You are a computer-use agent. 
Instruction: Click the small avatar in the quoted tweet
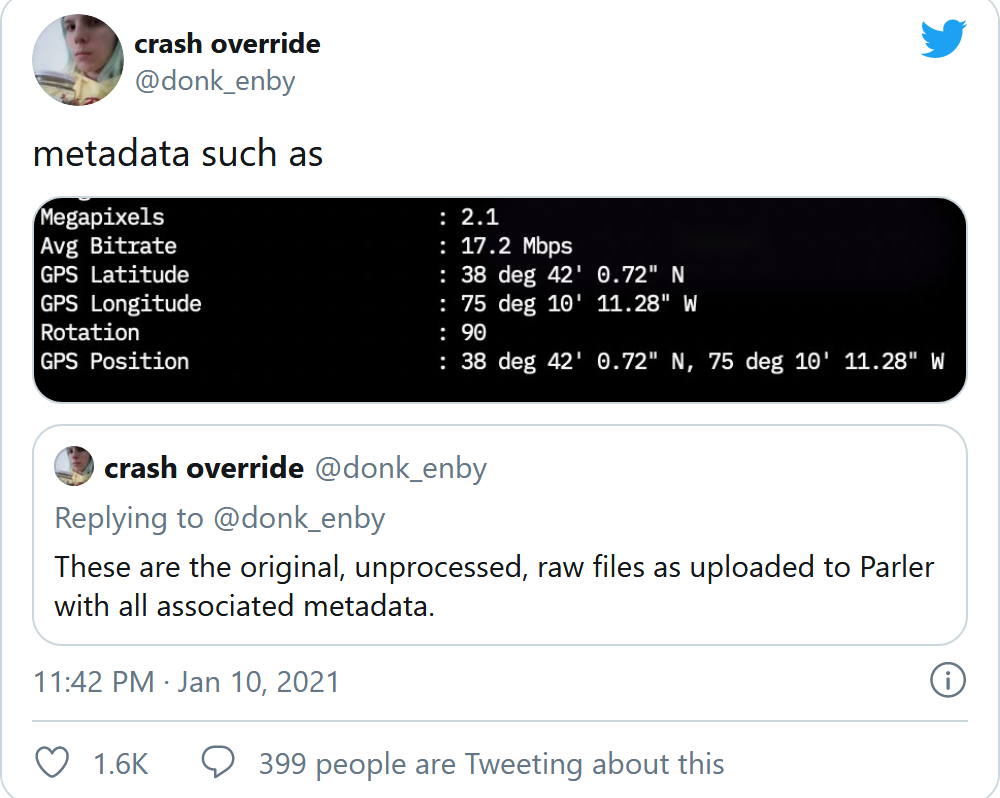(74, 467)
